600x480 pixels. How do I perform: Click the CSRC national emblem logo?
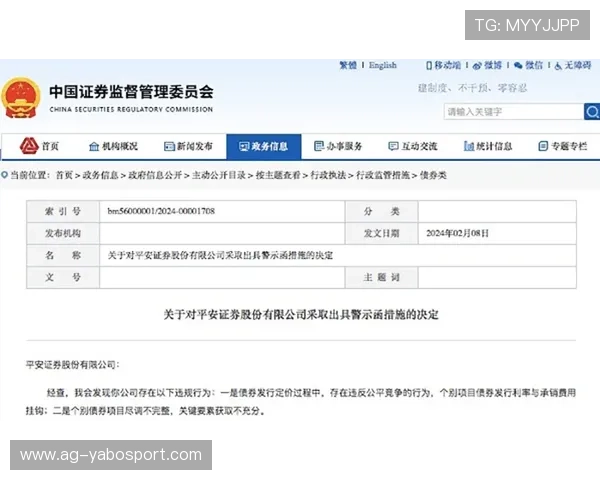click(x=21, y=98)
